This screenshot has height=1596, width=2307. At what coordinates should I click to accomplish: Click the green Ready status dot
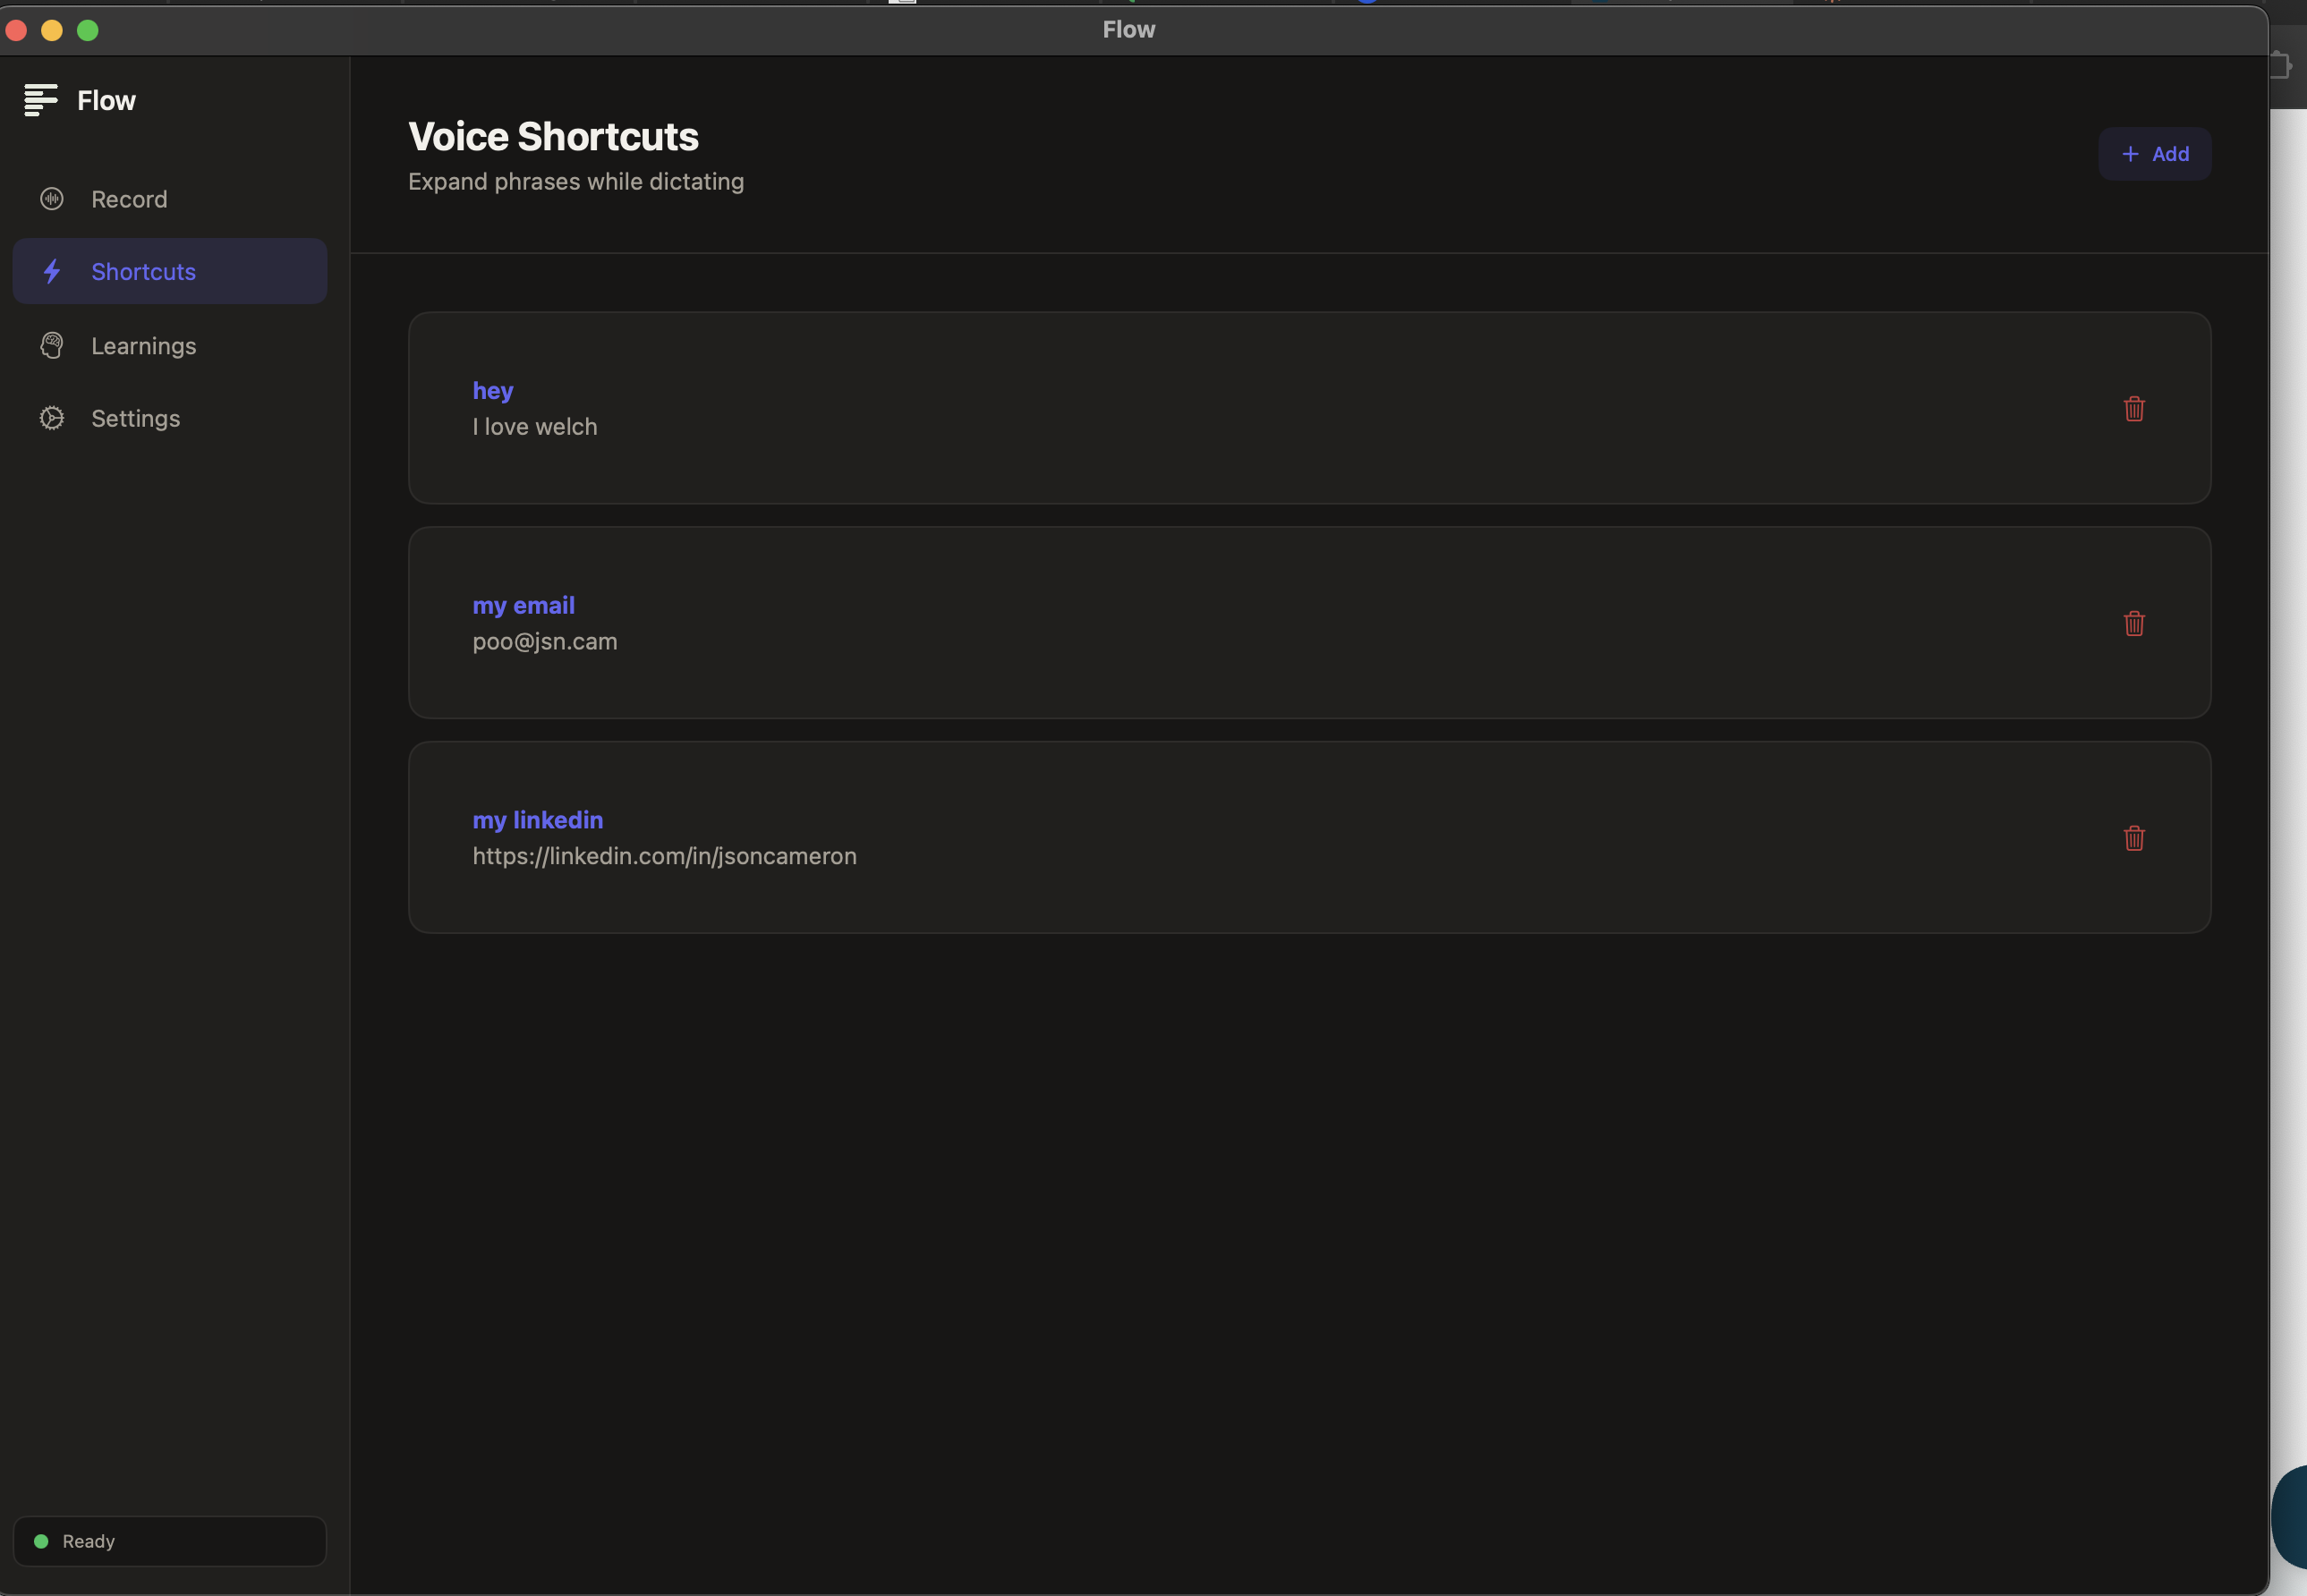coord(41,1541)
